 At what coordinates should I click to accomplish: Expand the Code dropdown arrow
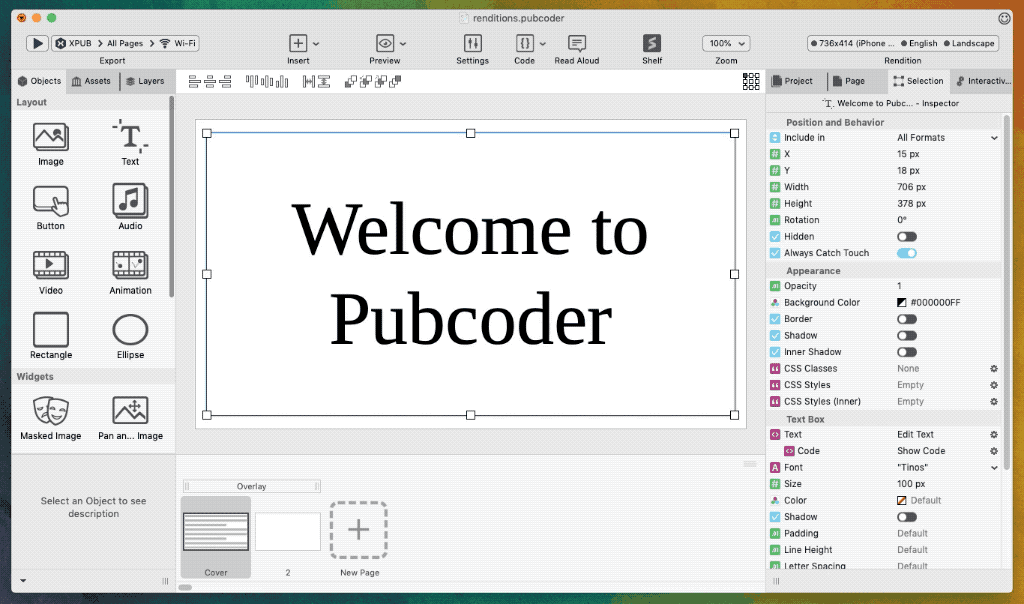click(542, 44)
